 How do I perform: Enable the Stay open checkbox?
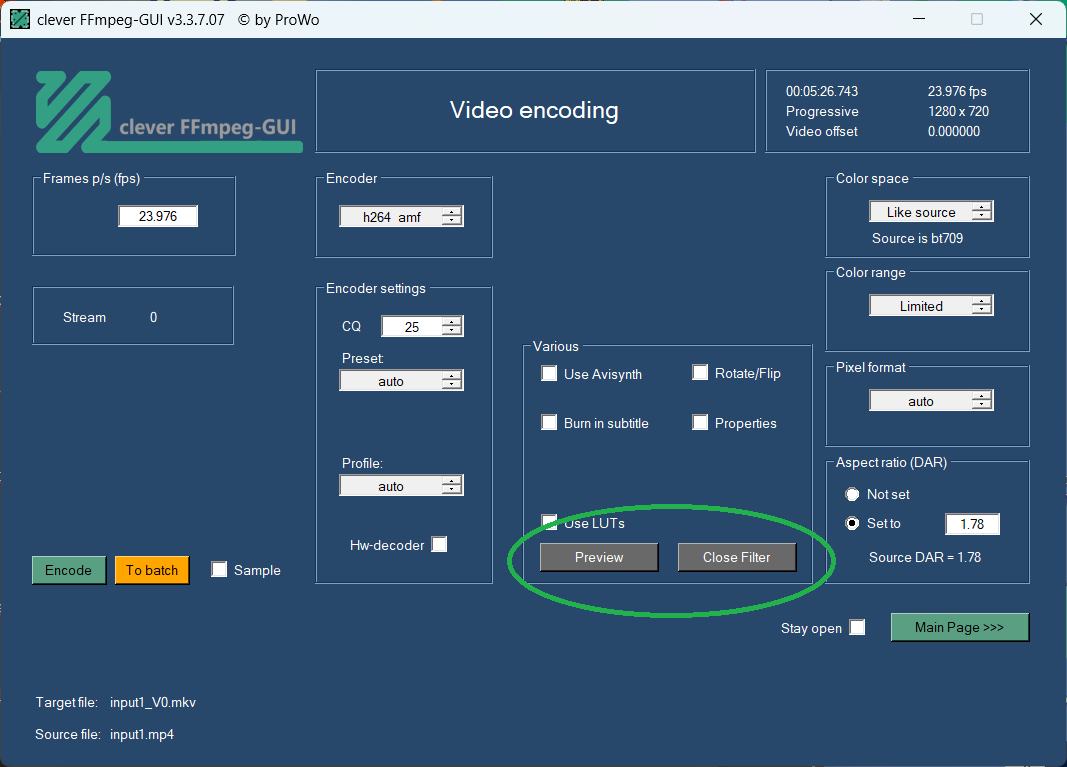857,627
